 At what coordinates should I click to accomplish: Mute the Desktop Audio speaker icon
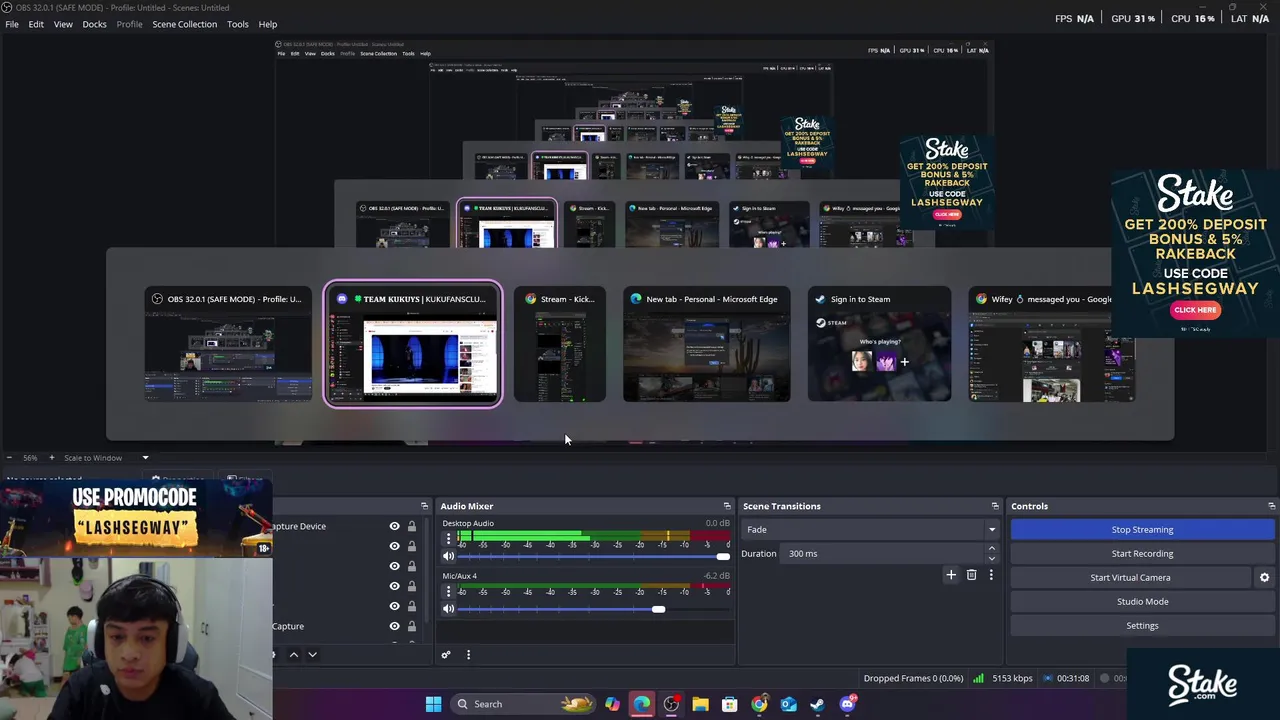pyautogui.click(x=449, y=556)
